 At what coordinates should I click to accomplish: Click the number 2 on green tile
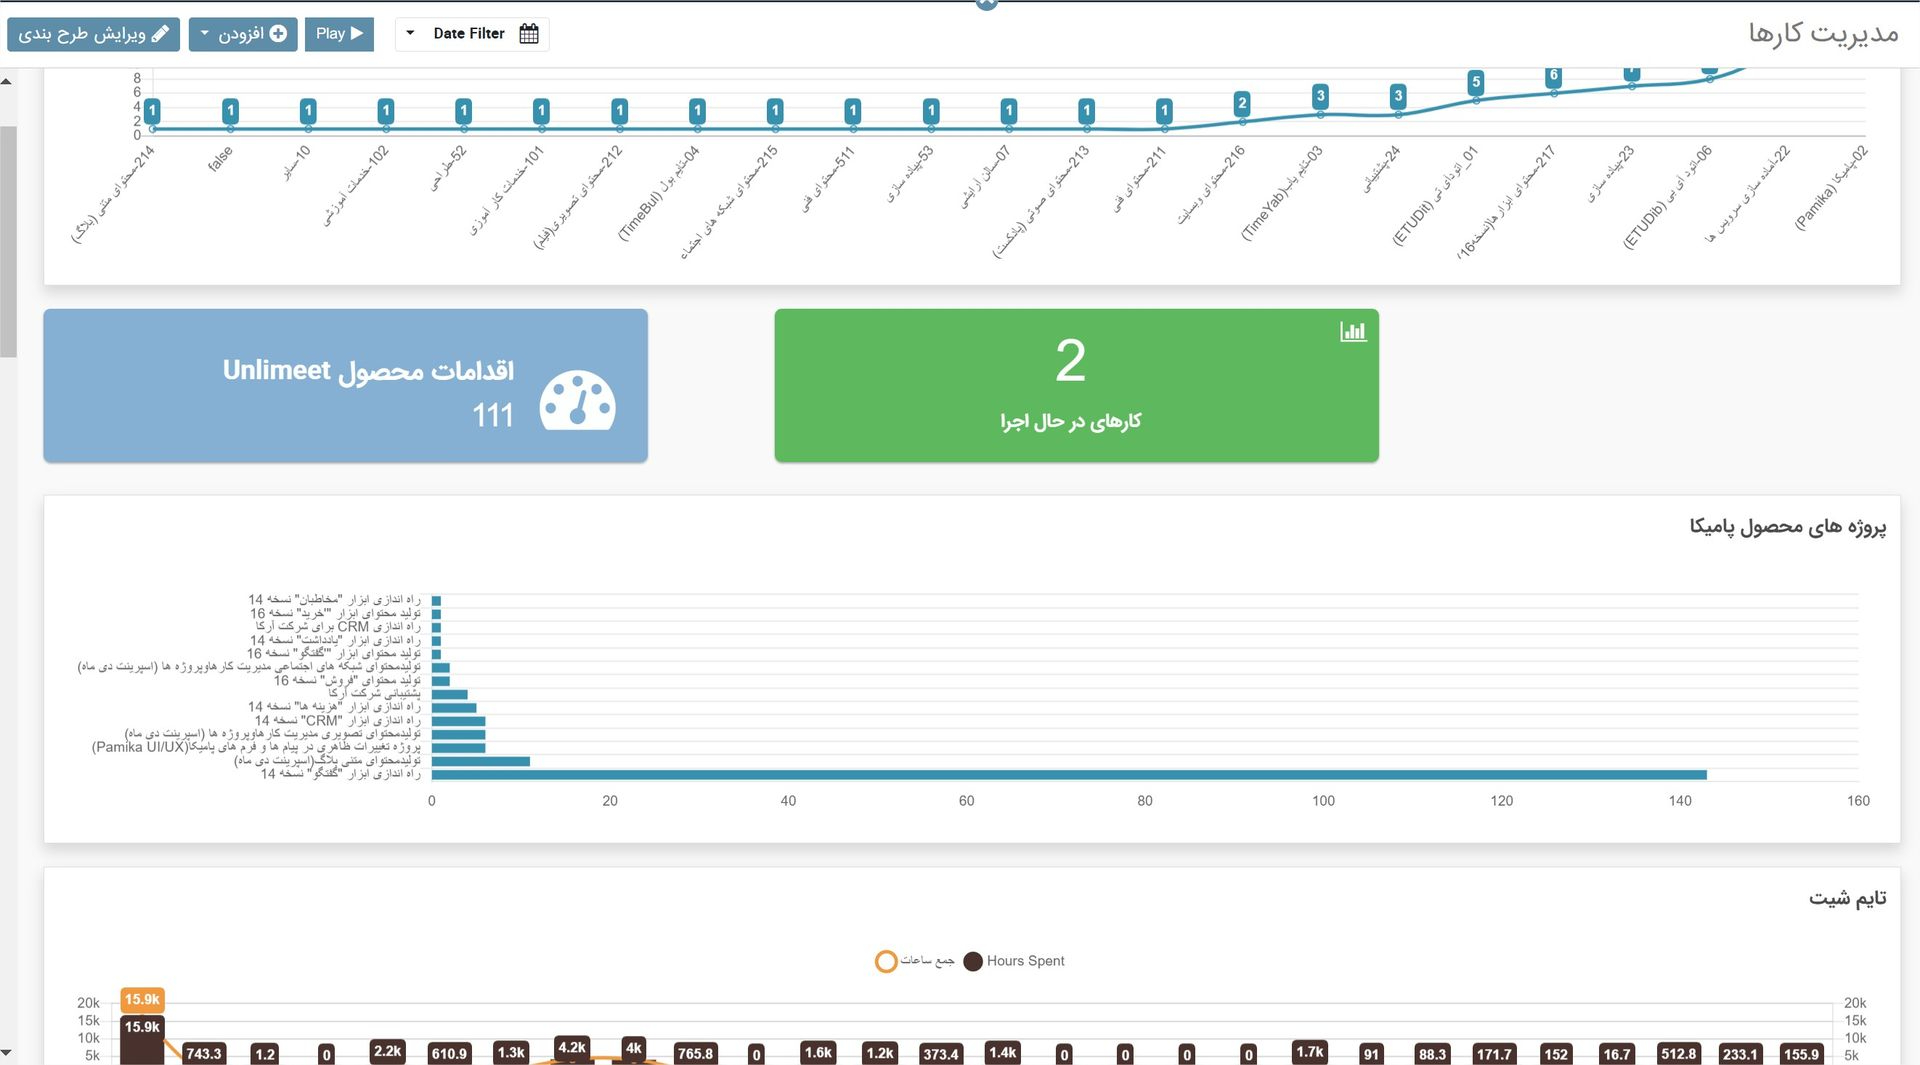point(1070,361)
